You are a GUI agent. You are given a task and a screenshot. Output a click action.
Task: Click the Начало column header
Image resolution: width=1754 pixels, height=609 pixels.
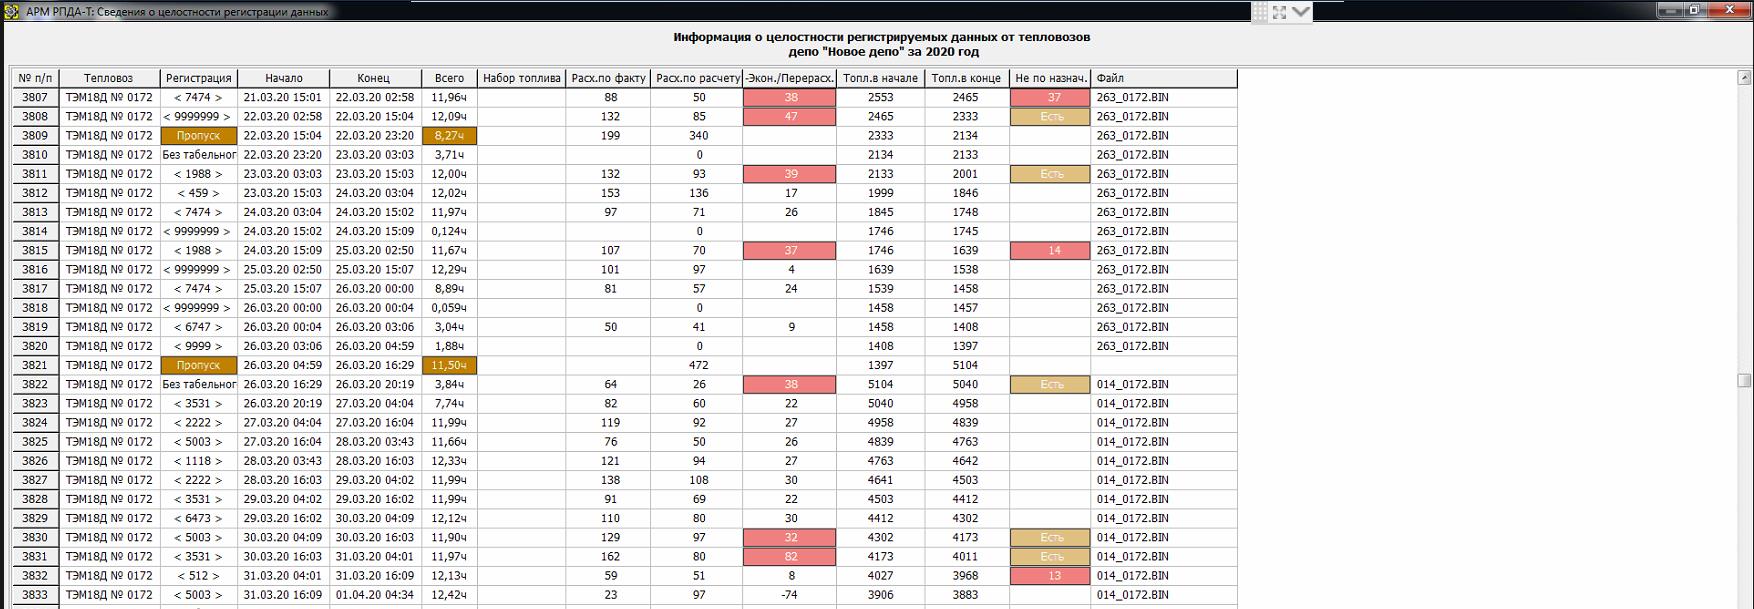[x=284, y=78]
